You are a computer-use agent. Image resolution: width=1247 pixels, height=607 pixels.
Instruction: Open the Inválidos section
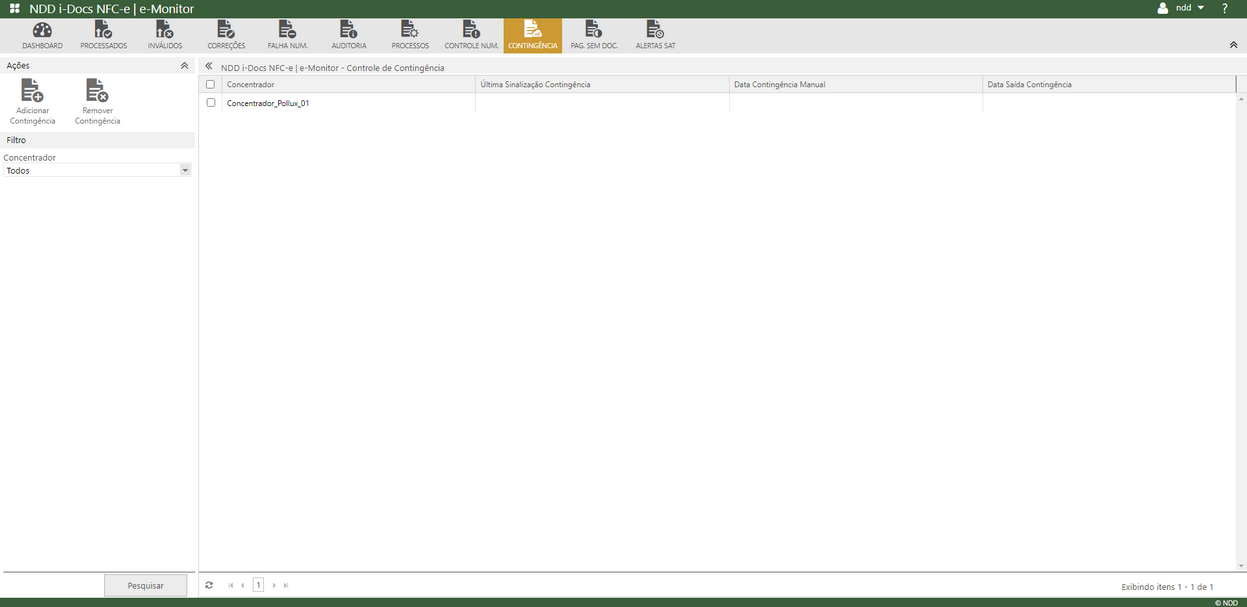(x=163, y=33)
